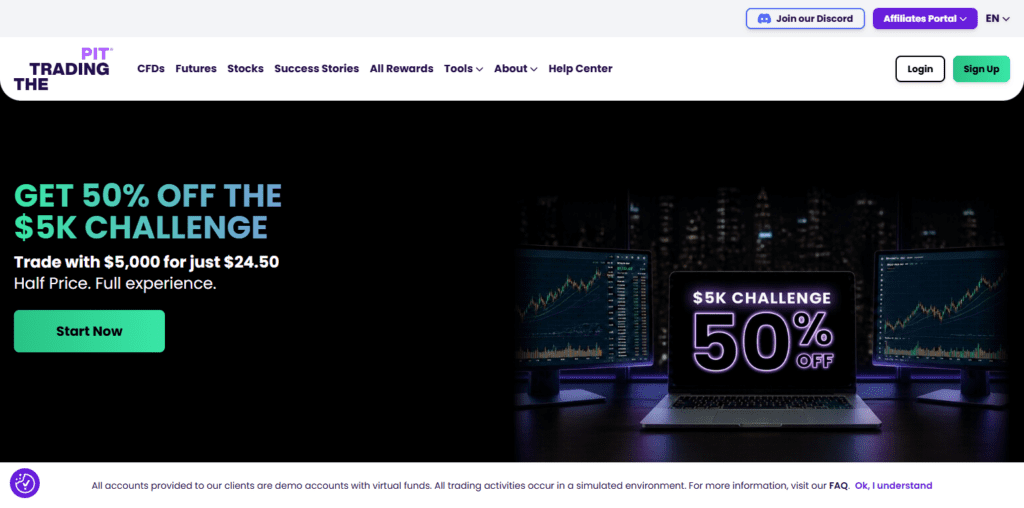Click the Start Now button
1024x508 pixels.
pos(89,331)
